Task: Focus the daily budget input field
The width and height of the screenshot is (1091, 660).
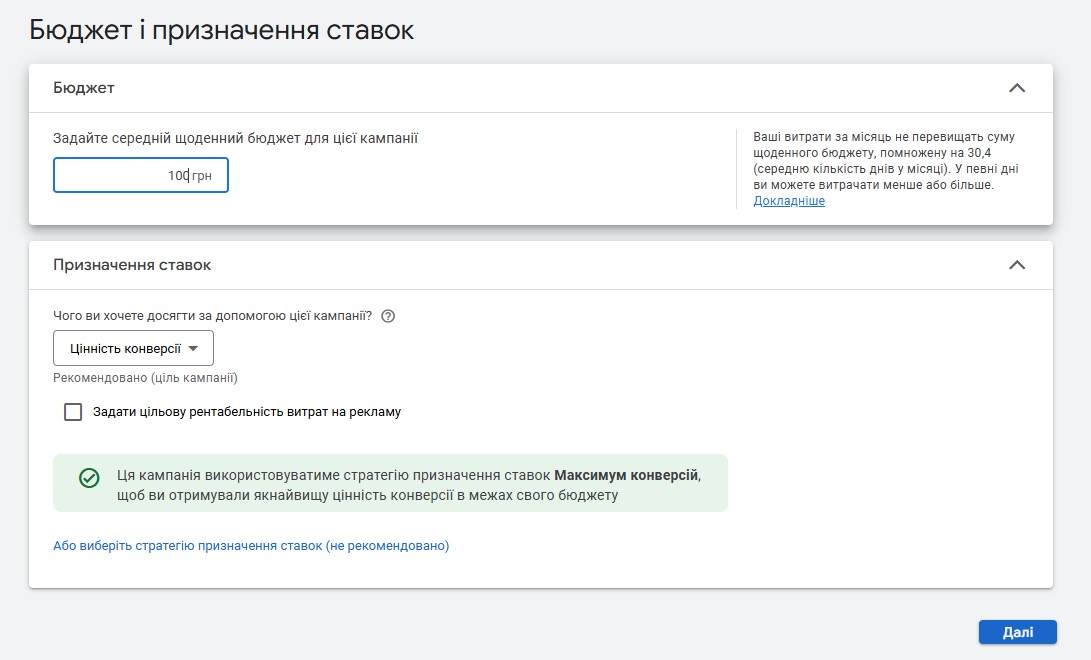Action: 120,175
